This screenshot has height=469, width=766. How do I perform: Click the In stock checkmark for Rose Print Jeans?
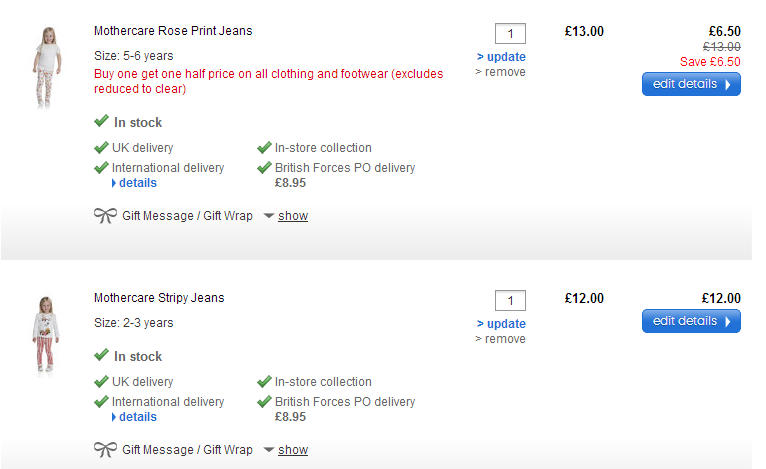pos(101,122)
